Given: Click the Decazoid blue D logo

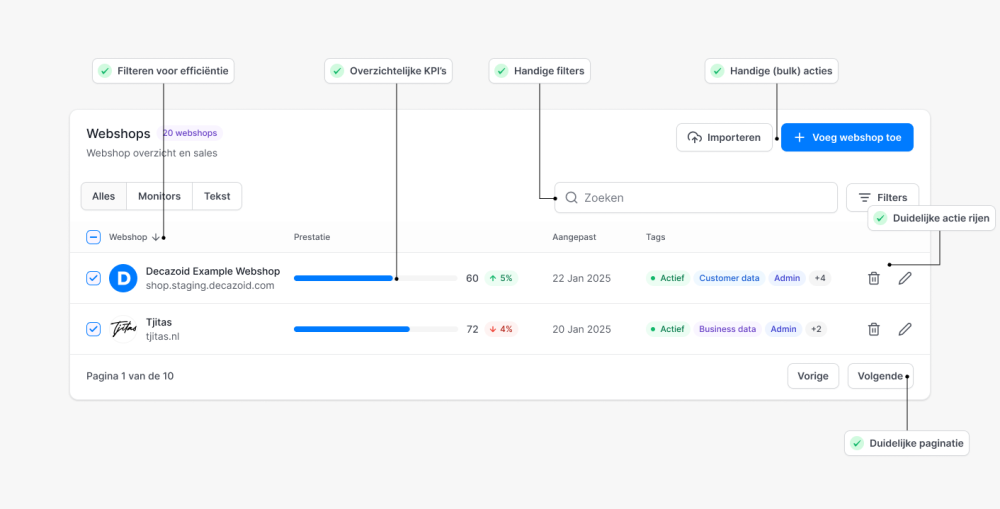Looking at the screenshot, I should tap(123, 278).
